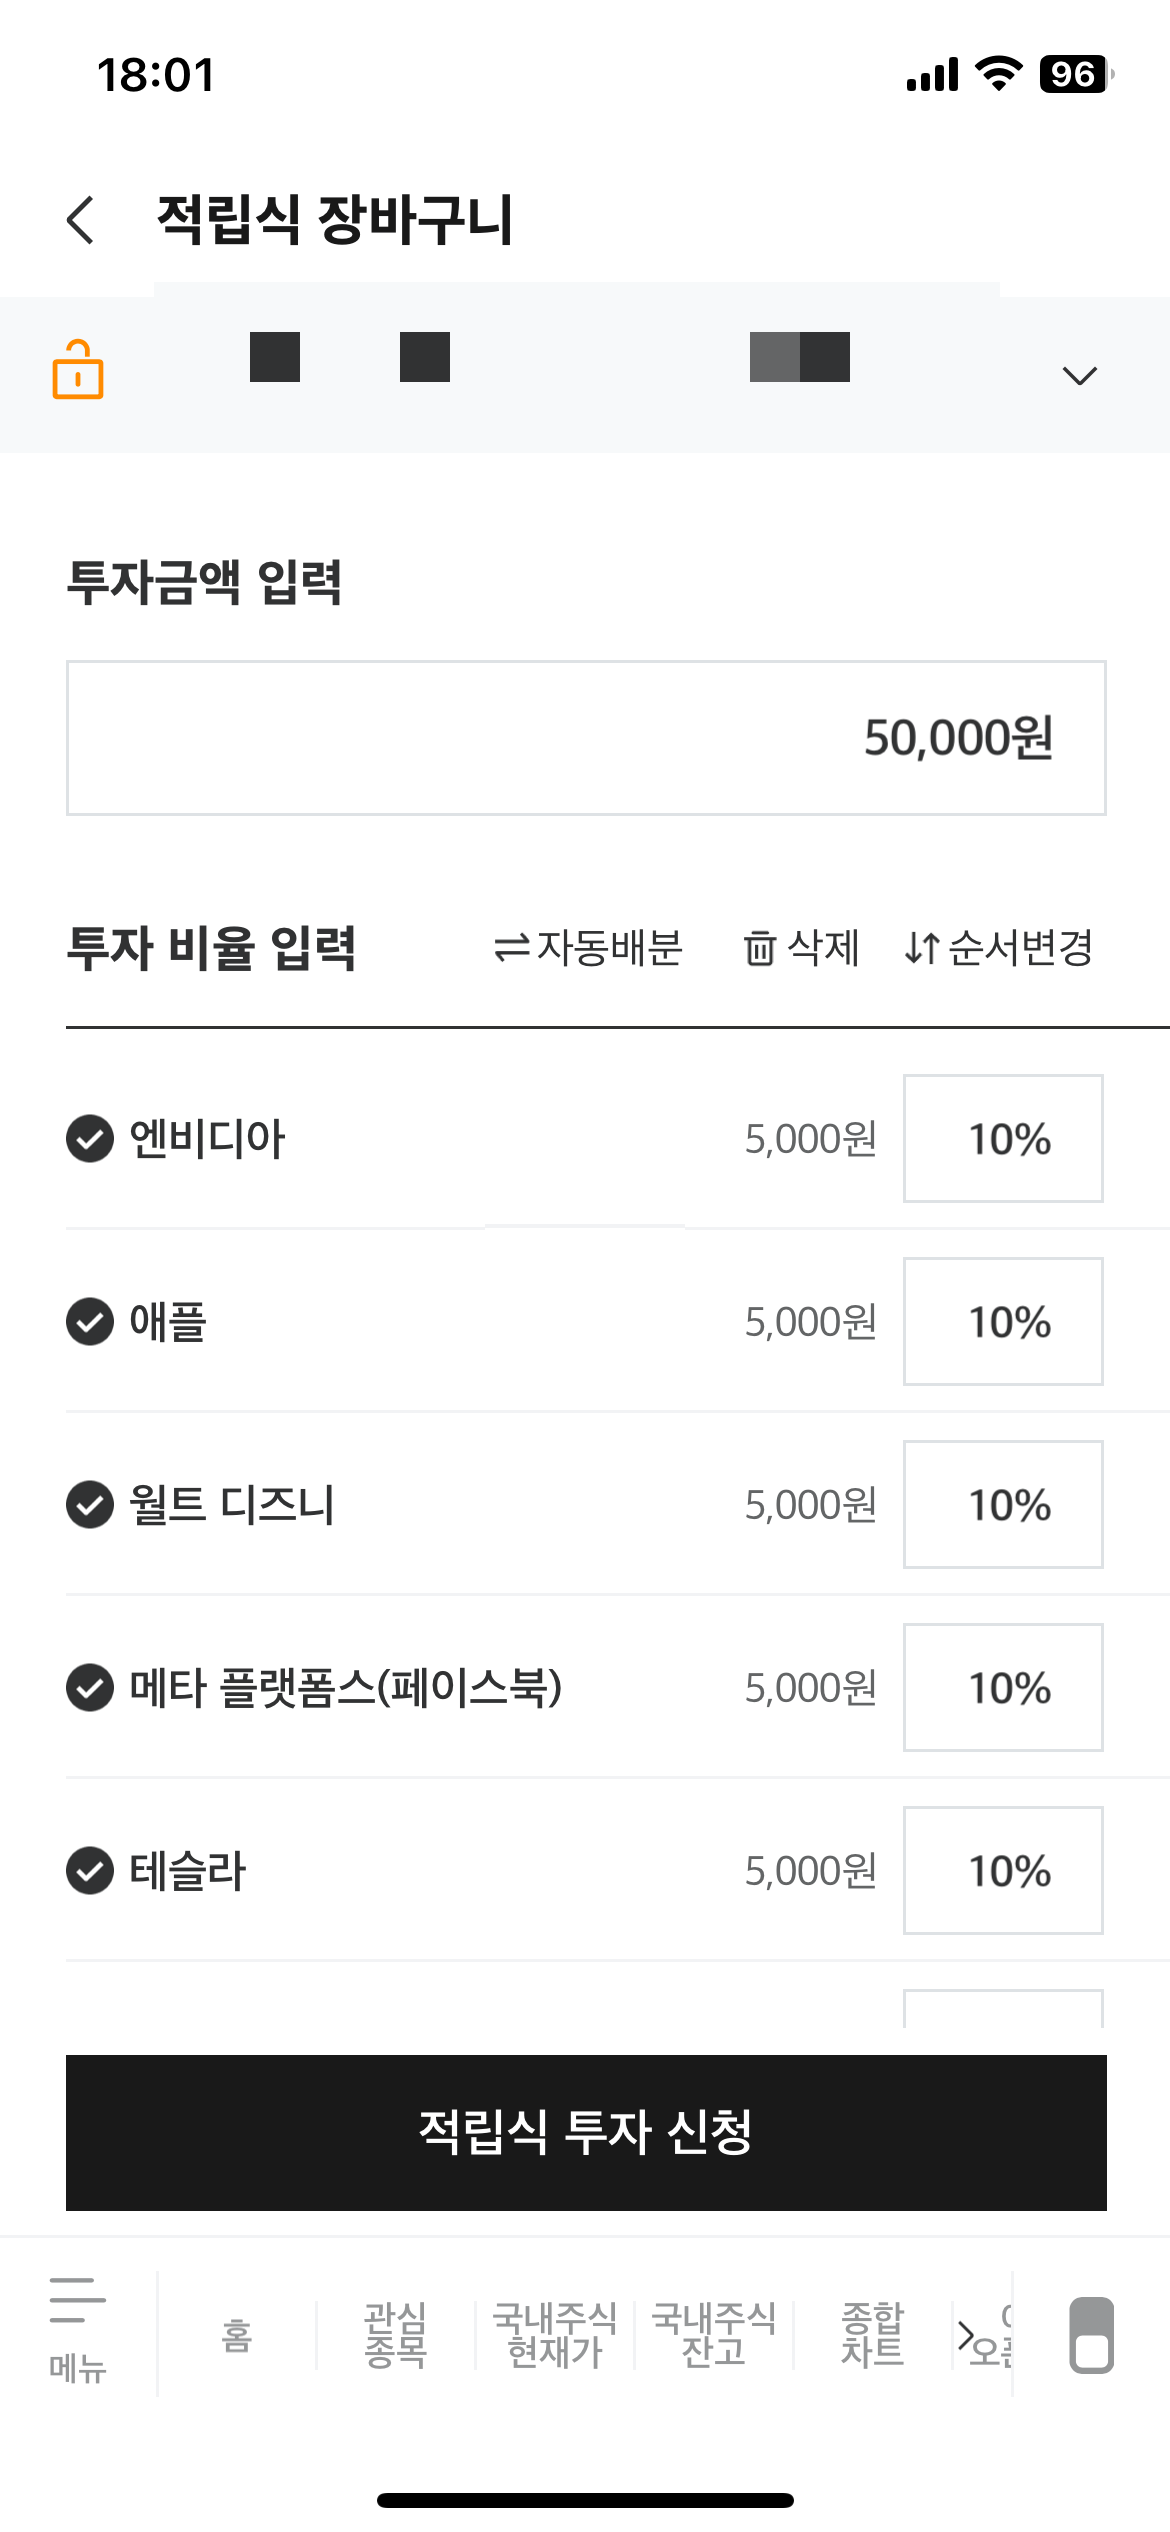Viewport: 1170px width, 2532px height.
Task: Open the 국내주식 현재가 tab
Action: (555, 2336)
